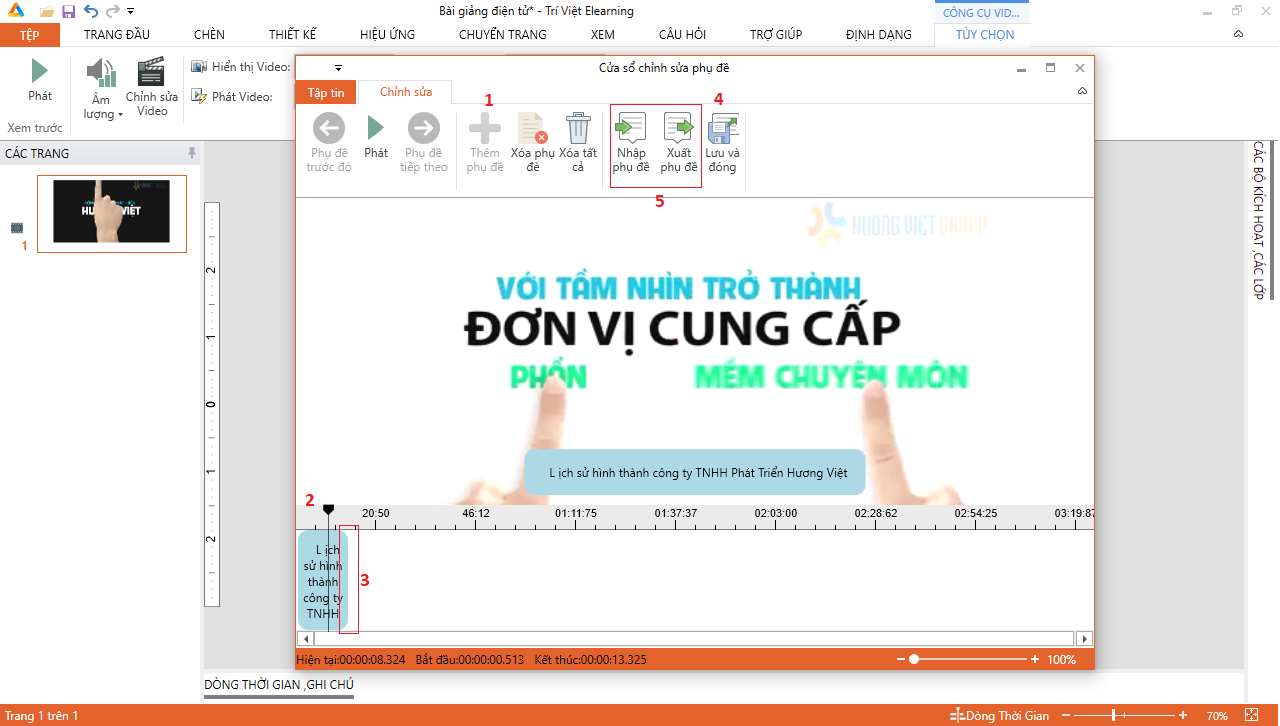
Task: Click the Chỉnh sửa Video clapperboard icon
Action: click(x=152, y=72)
